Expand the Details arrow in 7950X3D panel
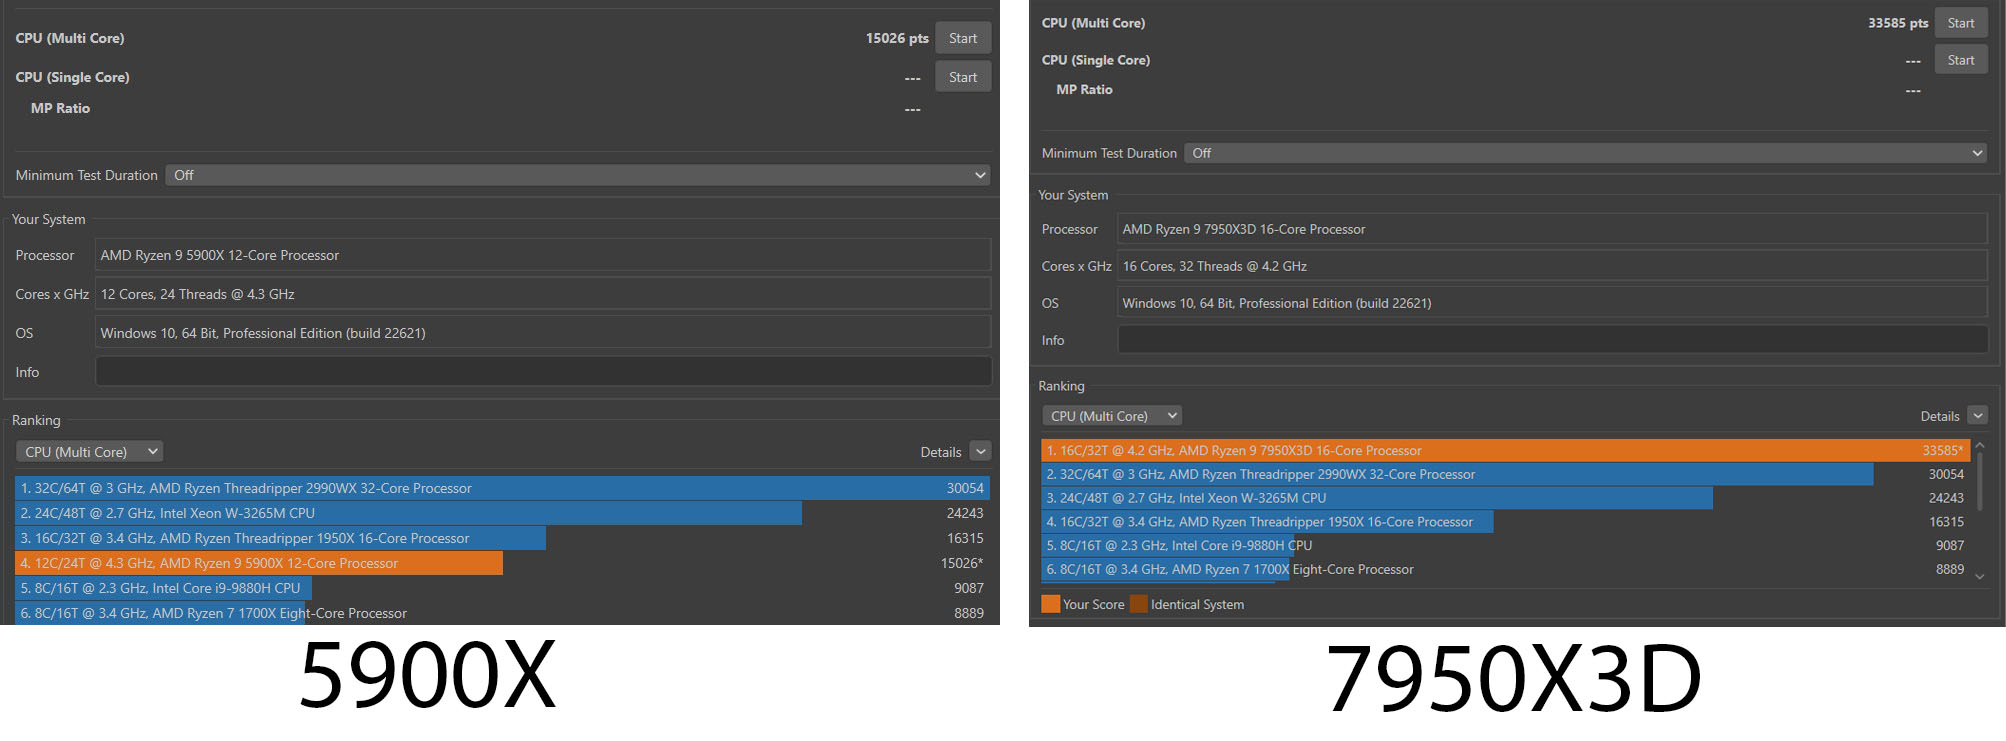The height and width of the screenshot is (741, 2006). (x=1977, y=416)
